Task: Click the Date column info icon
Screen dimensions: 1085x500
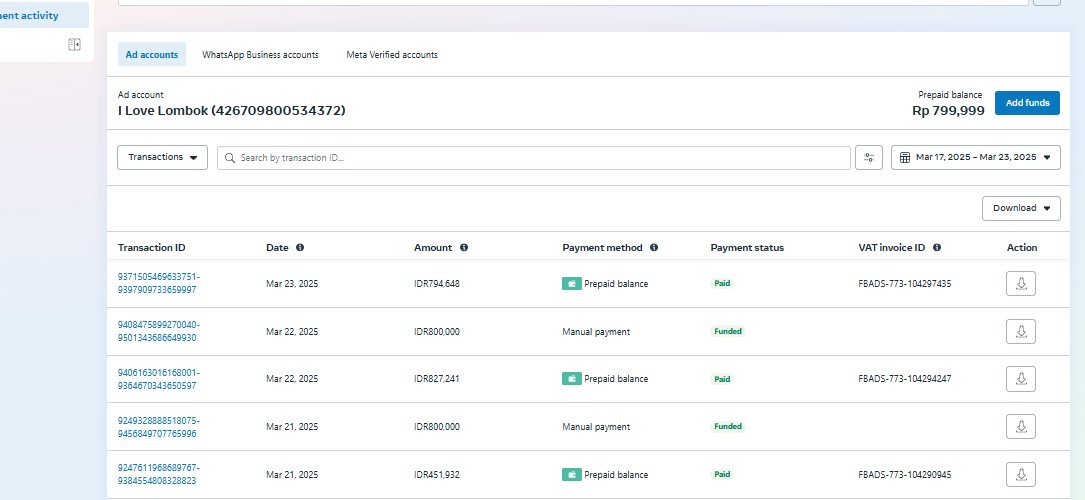Action: [300, 248]
